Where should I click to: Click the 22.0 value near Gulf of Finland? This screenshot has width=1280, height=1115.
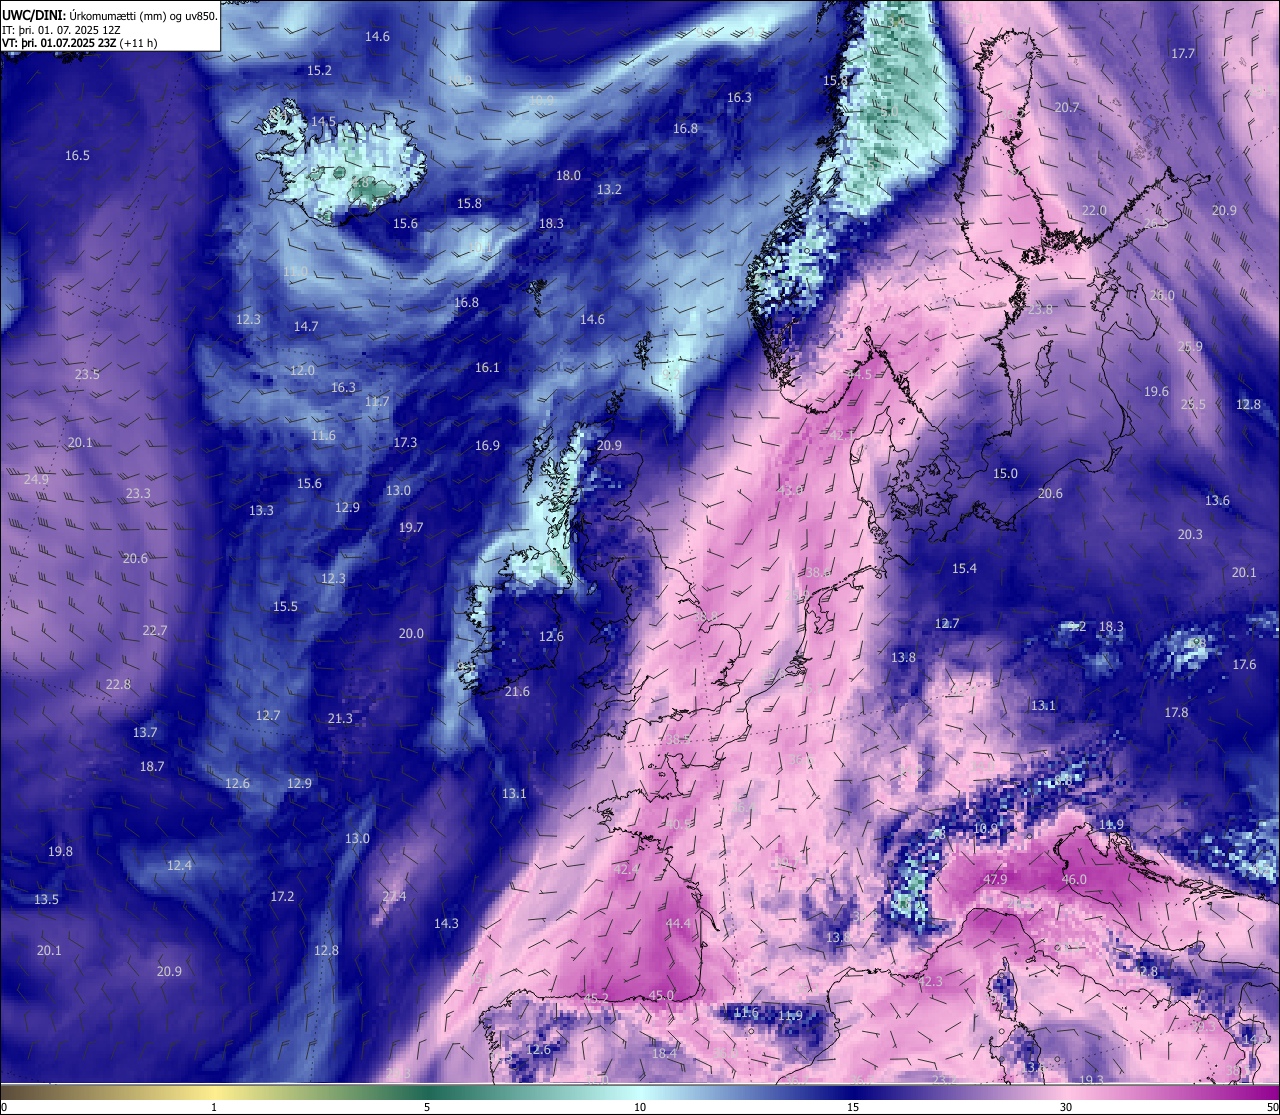pos(1094,211)
